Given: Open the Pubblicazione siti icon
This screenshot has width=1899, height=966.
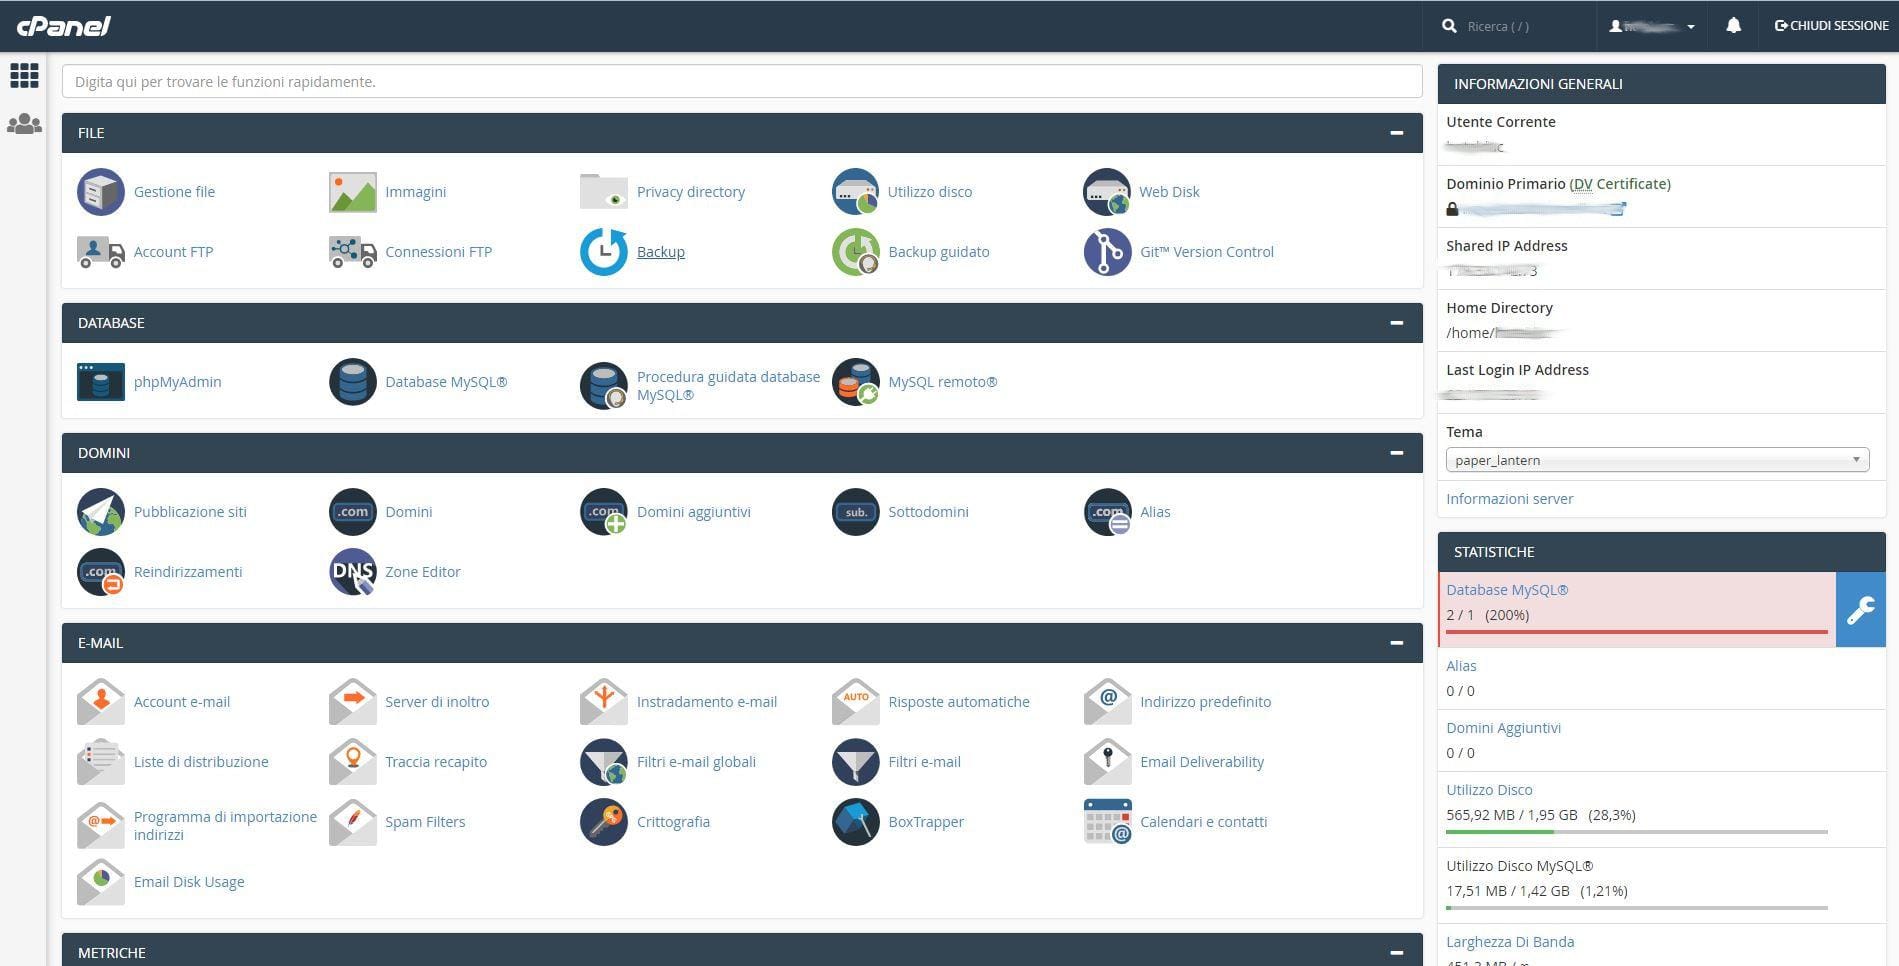Looking at the screenshot, I should pyautogui.click(x=101, y=512).
